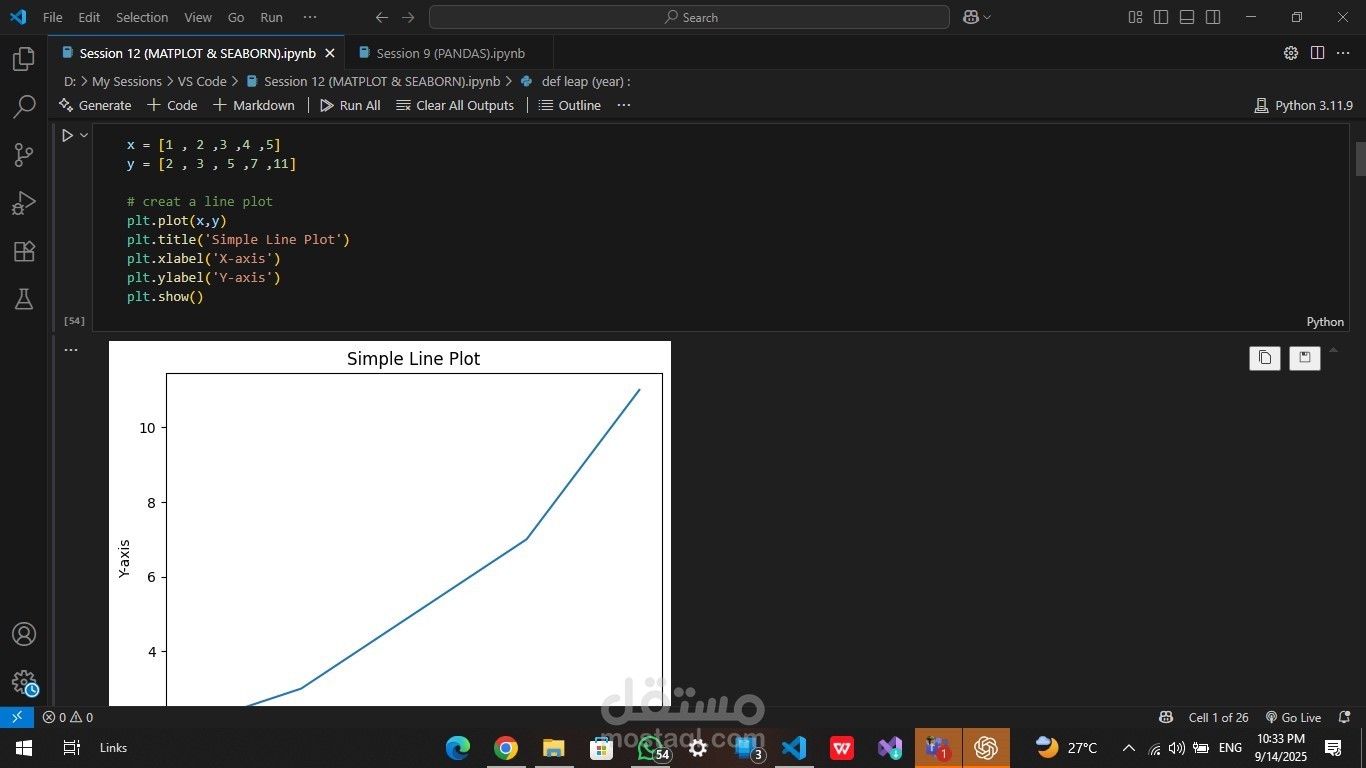Open the Windows Start menu
1366x768 pixels.
click(23, 748)
